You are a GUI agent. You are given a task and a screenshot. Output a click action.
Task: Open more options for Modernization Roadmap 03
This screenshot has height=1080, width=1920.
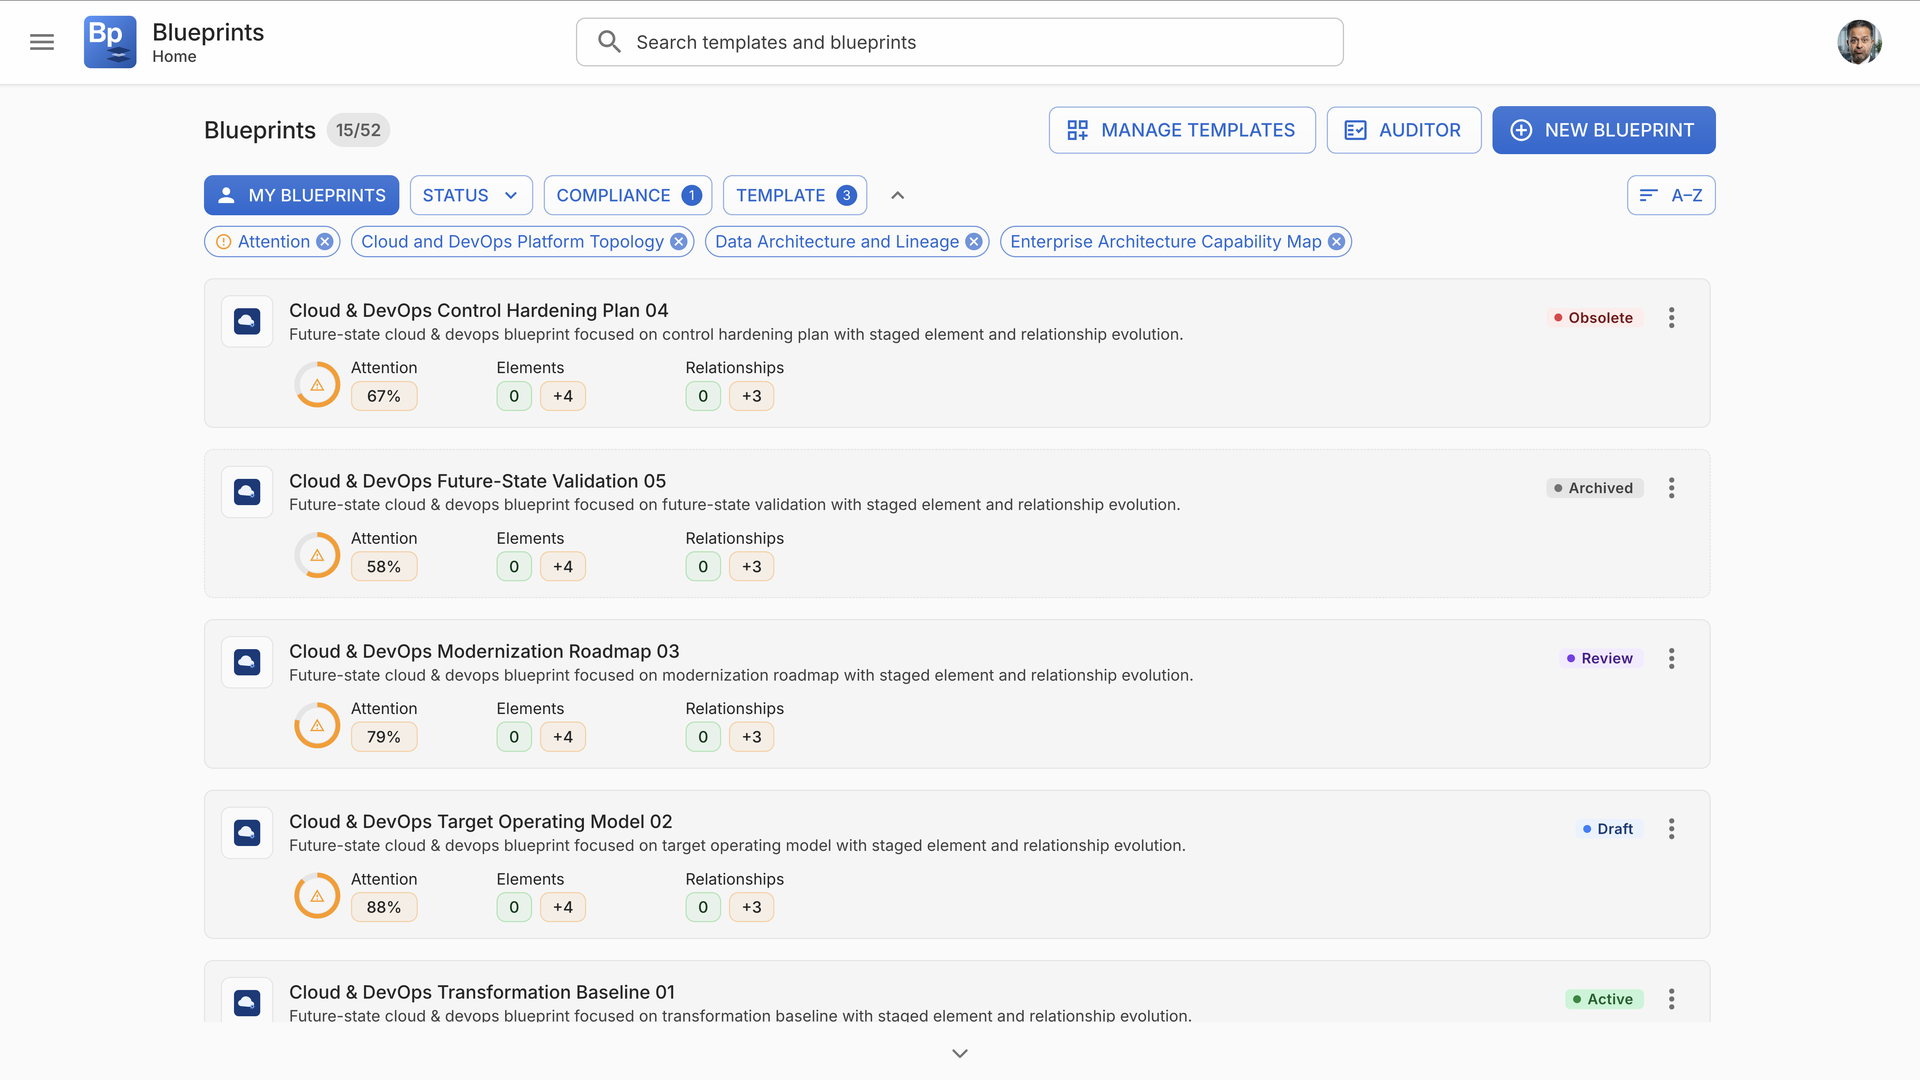coord(1671,658)
